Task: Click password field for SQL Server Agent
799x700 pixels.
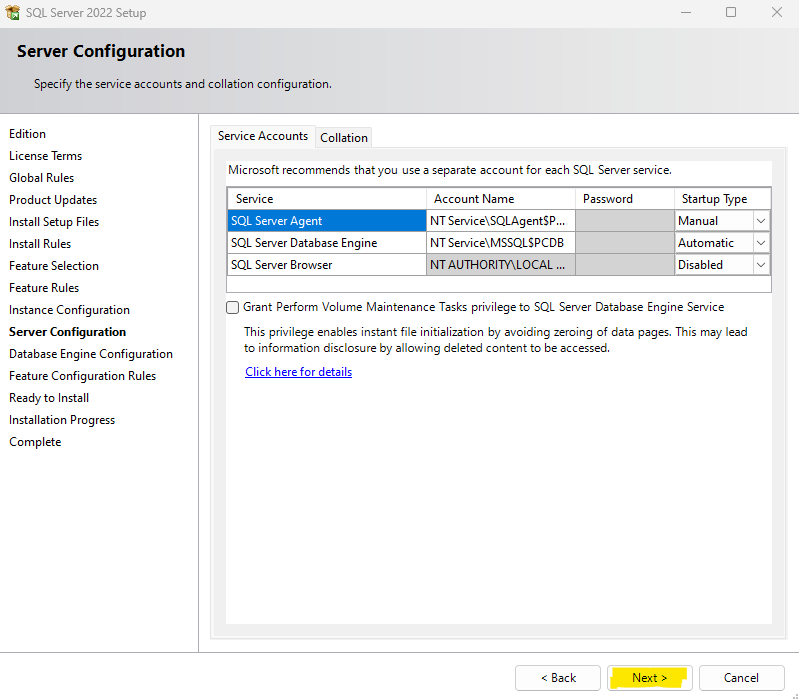Action: tap(625, 221)
